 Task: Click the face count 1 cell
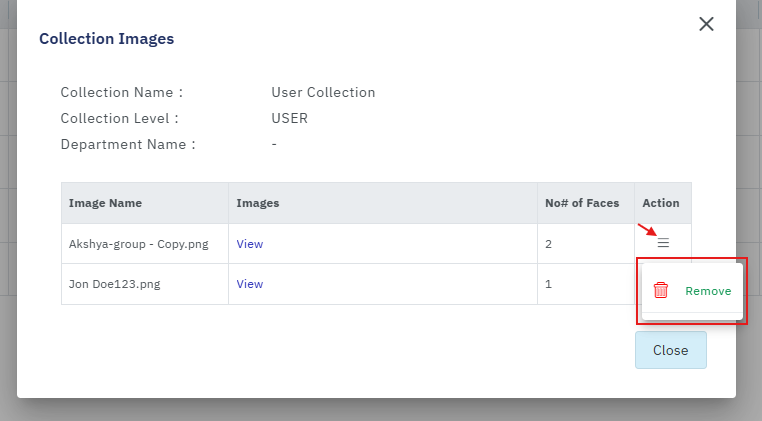pos(549,284)
